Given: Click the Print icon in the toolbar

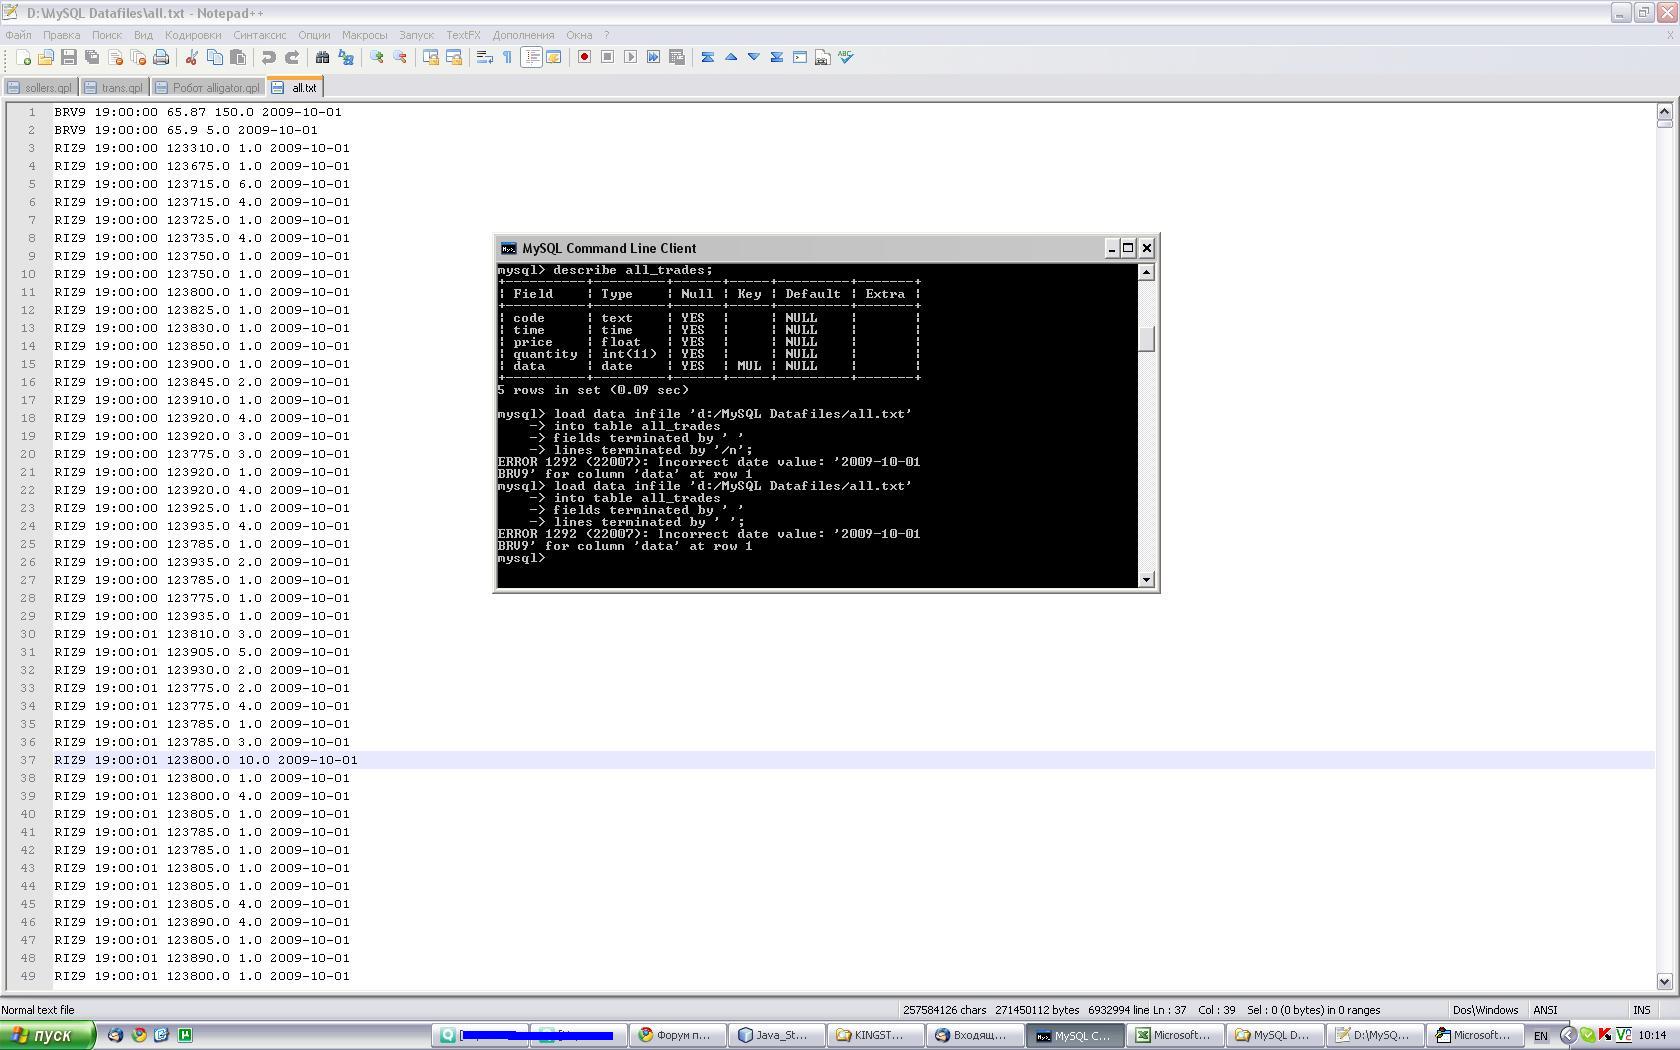Looking at the screenshot, I should (x=161, y=58).
